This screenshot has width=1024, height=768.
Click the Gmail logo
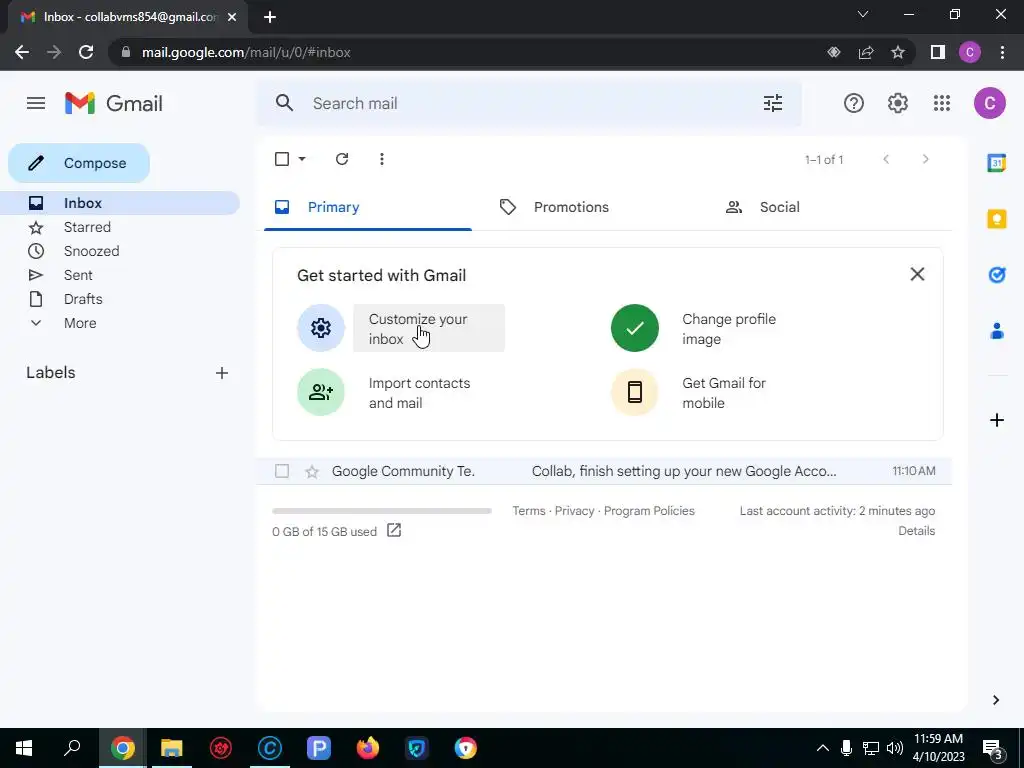click(114, 103)
